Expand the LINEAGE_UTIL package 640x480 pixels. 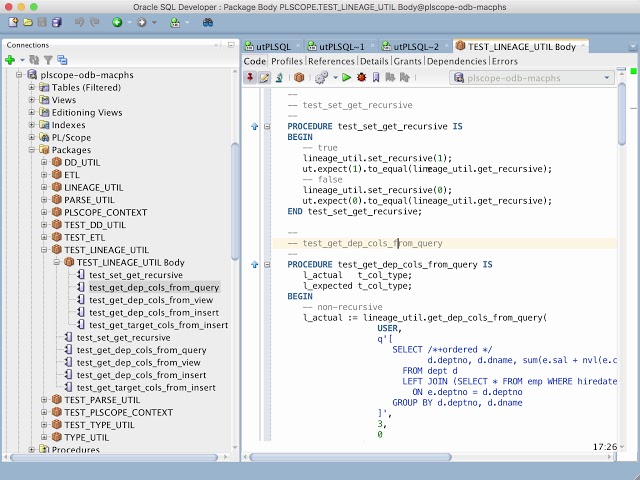[44, 187]
